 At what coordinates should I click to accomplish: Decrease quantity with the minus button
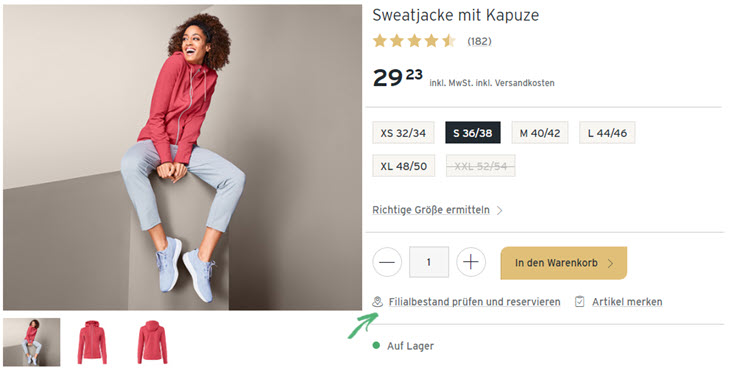pyautogui.click(x=387, y=262)
